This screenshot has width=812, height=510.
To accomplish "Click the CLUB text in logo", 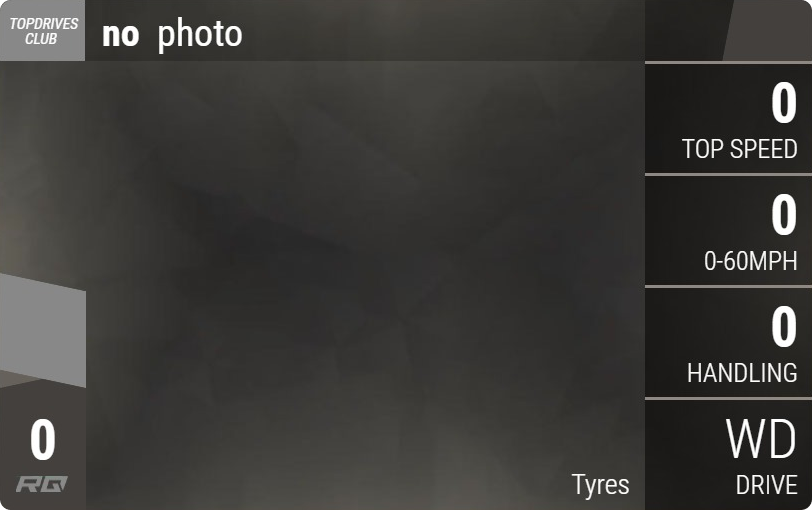I will 41,39.
